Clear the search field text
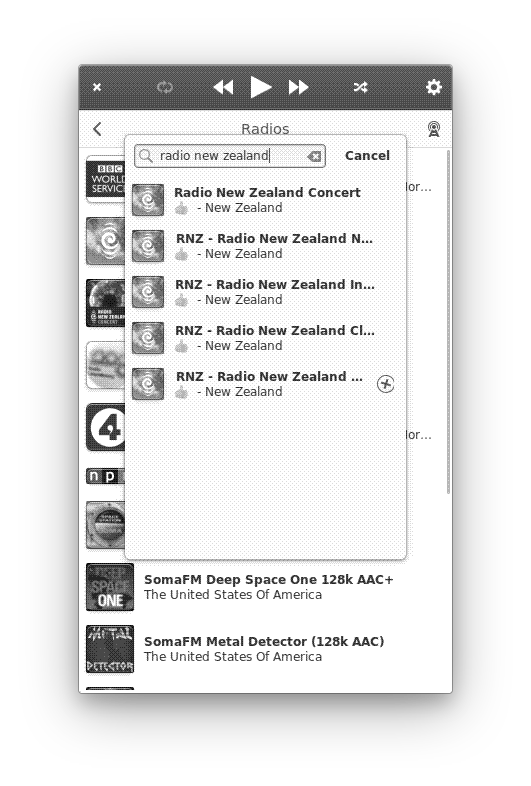Screen dimensions: 531x786 314,156
